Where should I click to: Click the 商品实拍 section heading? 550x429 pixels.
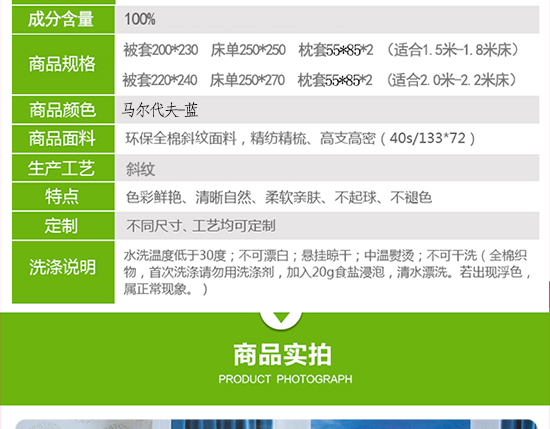pyautogui.click(x=283, y=355)
